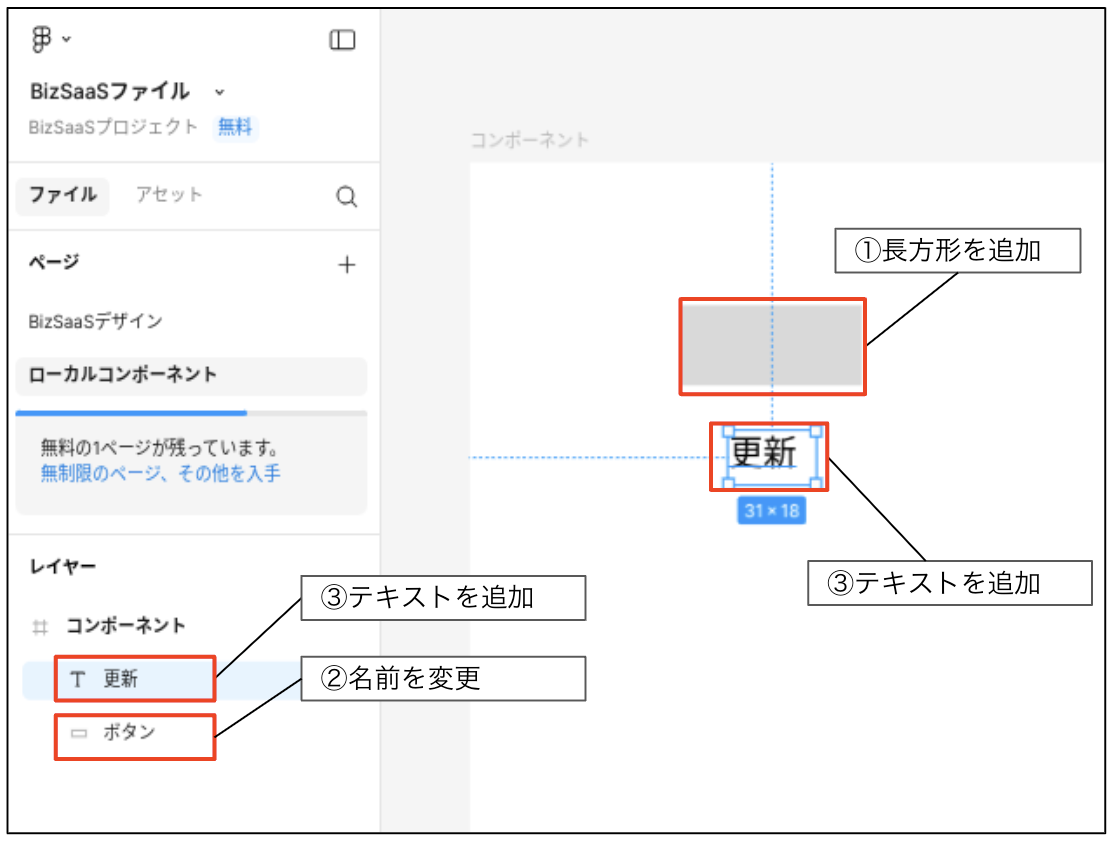Click the 31 × 18 size badge
This screenshot has width=1113, height=843.
tap(772, 511)
